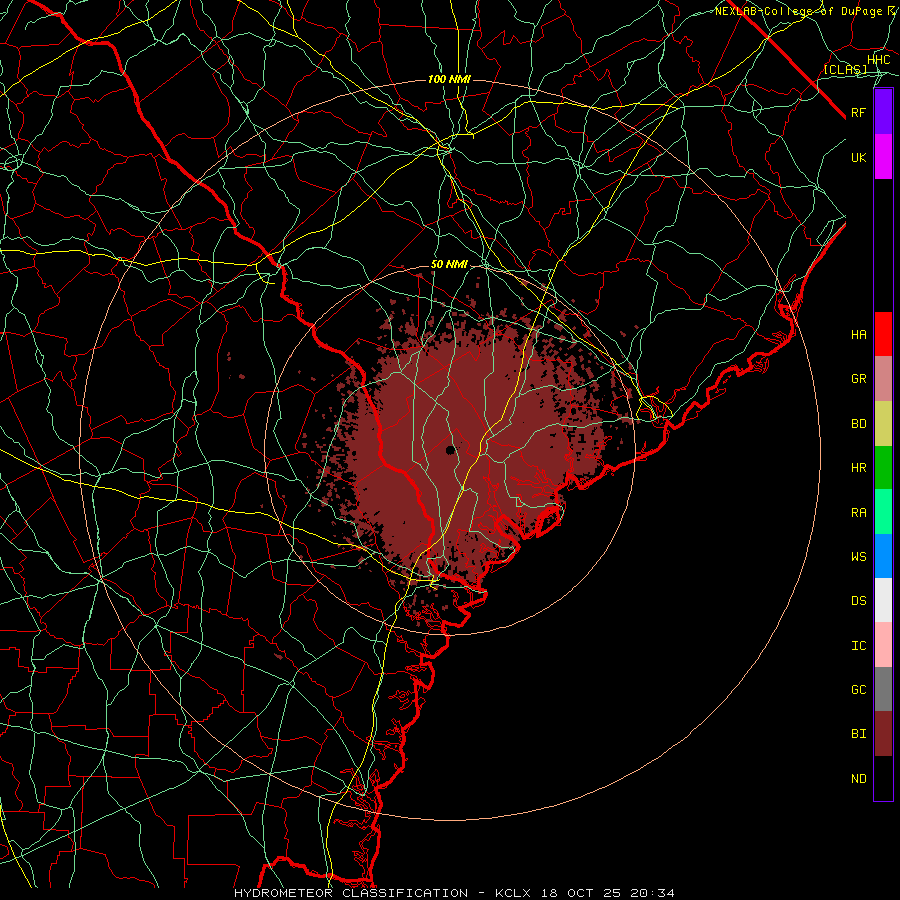Click the WS legend label
The height and width of the screenshot is (900, 900).
859,557
